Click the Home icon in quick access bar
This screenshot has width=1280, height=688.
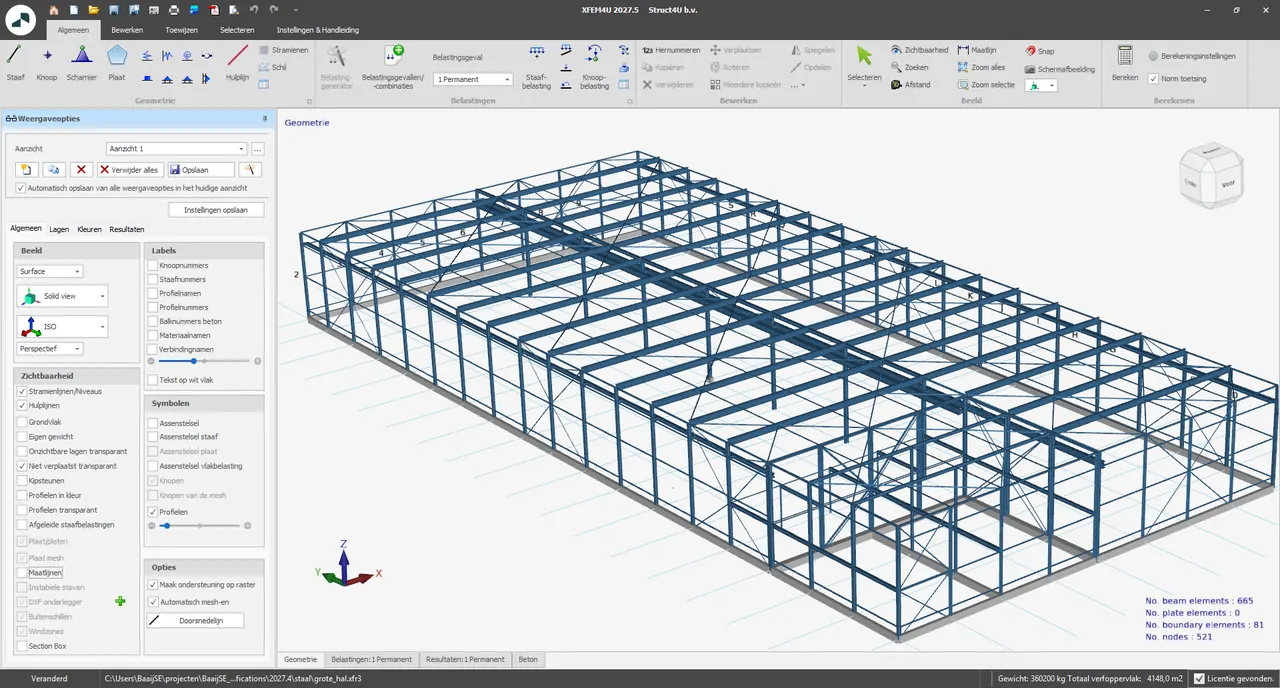coord(54,9)
